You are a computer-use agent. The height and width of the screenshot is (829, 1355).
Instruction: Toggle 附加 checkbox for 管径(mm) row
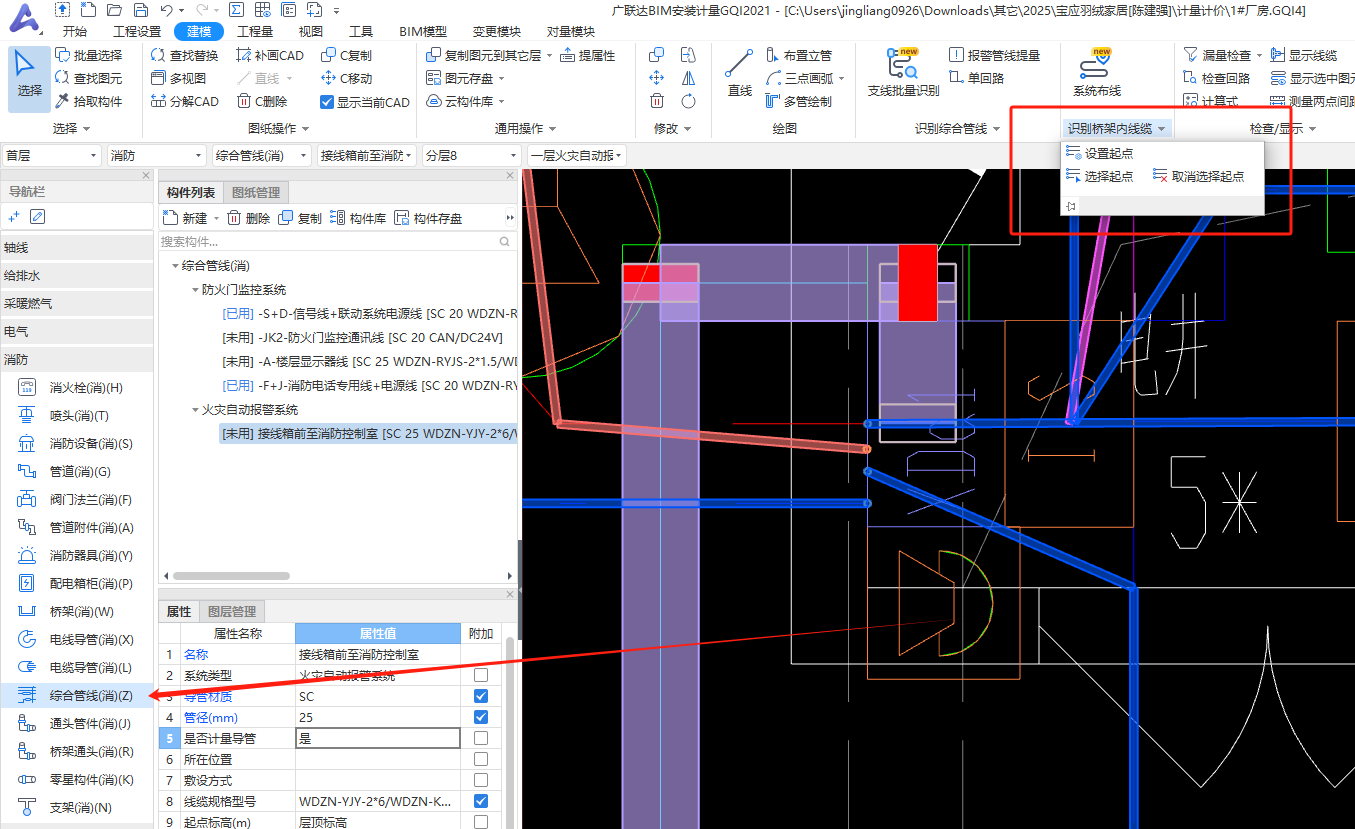pyautogui.click(x=481, y=717)
